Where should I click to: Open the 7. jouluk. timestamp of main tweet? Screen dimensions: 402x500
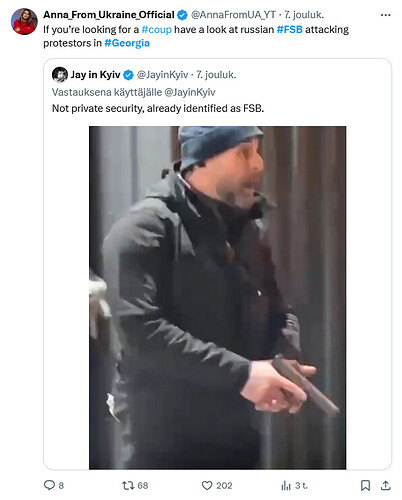point(303,15)
